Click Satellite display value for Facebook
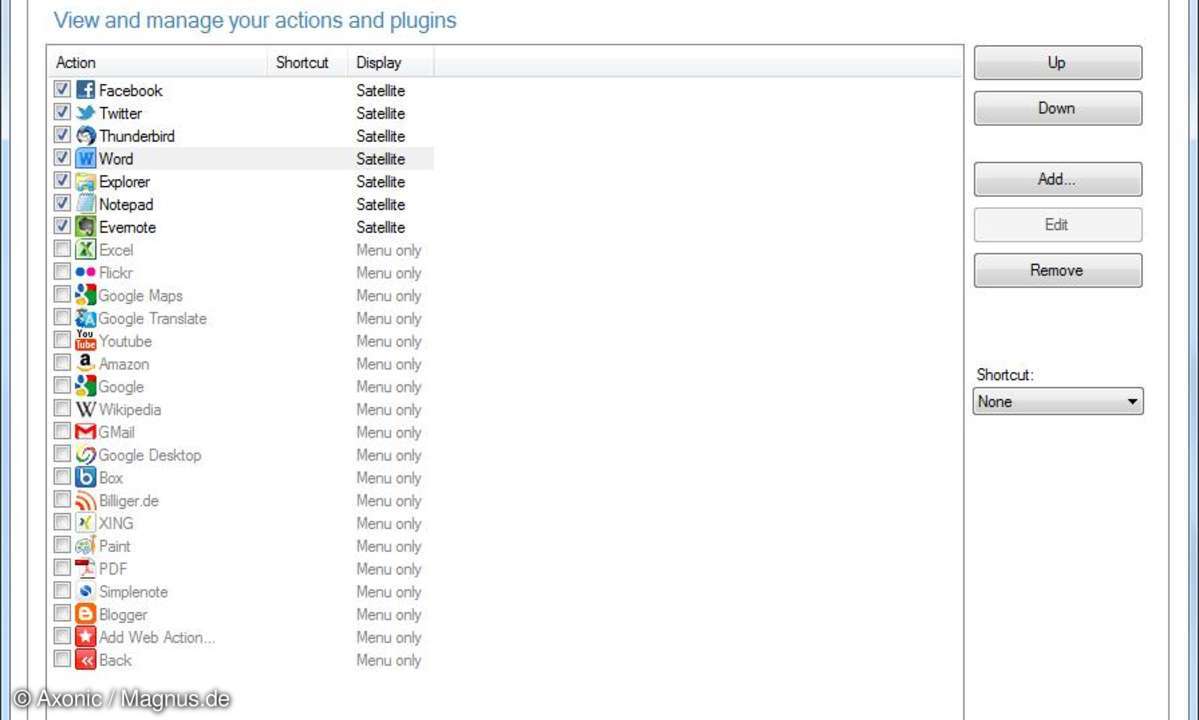This screenshot has width=1199, height=720. point(381,91)
